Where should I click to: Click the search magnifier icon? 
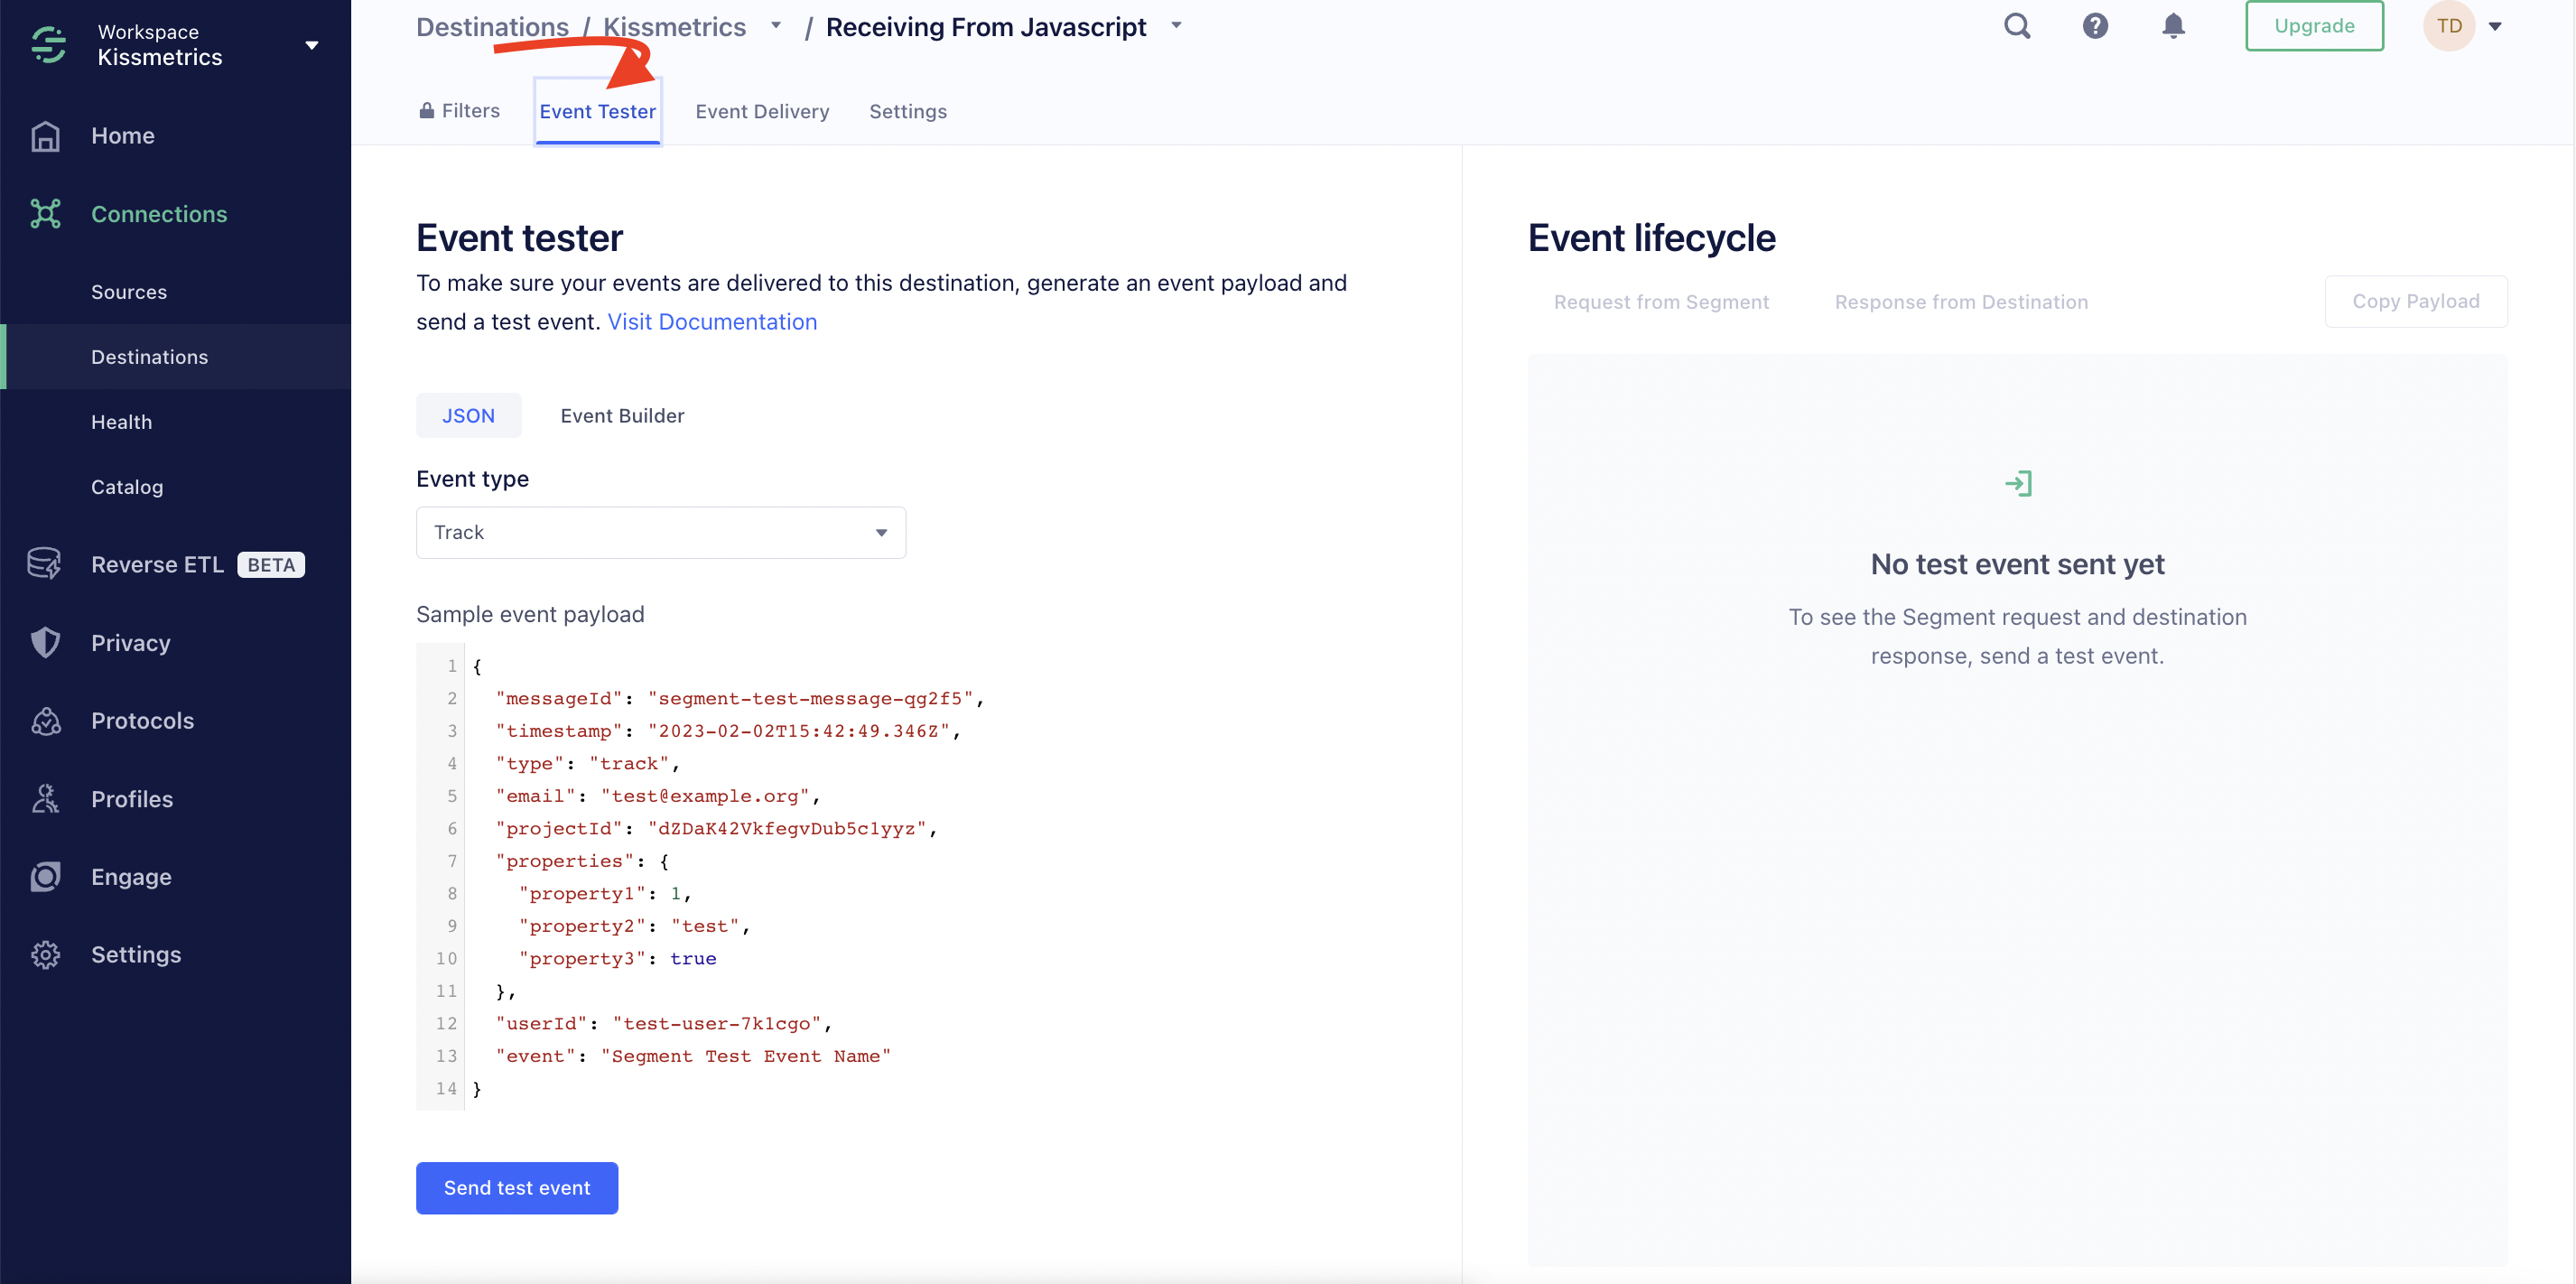pos(2017,26)
